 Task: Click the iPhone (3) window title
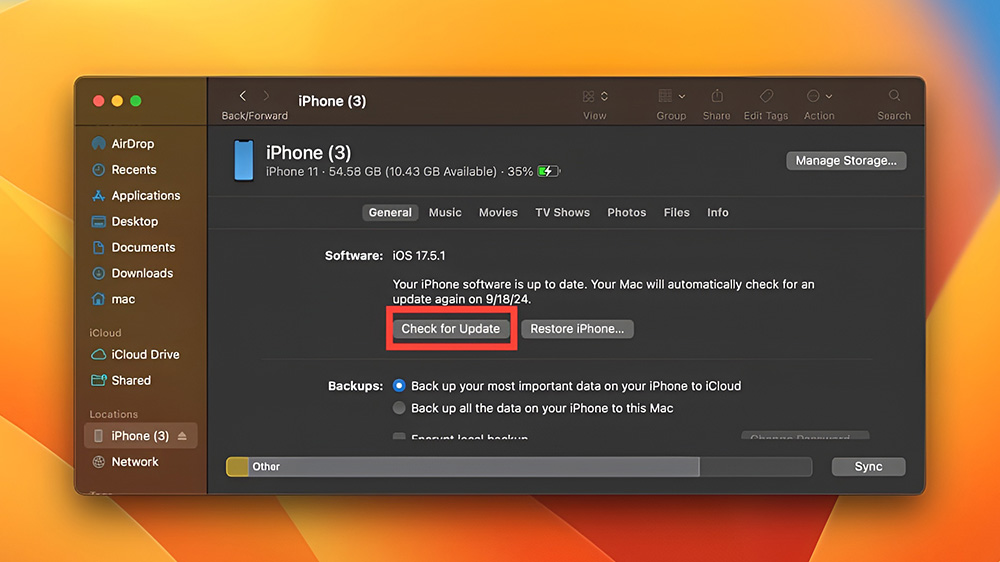click(332, 101)
